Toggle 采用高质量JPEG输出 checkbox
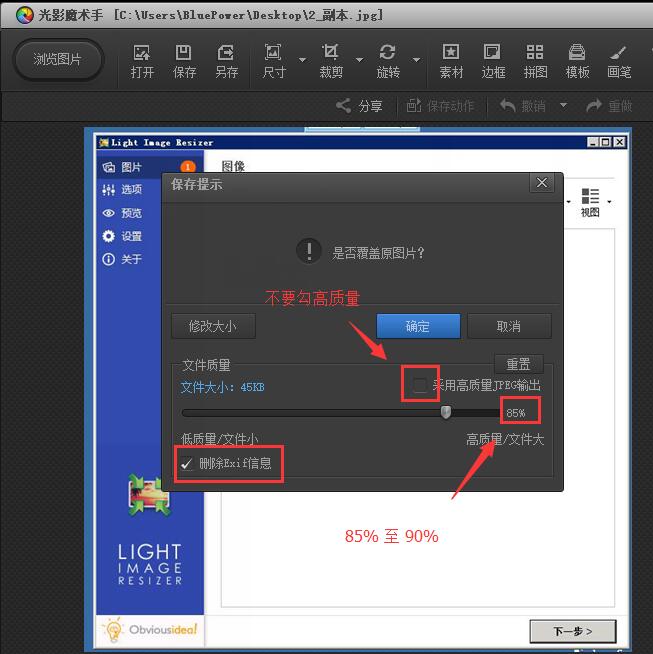The height and width of the screenshot is (654, 653). pyautogui.click(x=419, y=385)
